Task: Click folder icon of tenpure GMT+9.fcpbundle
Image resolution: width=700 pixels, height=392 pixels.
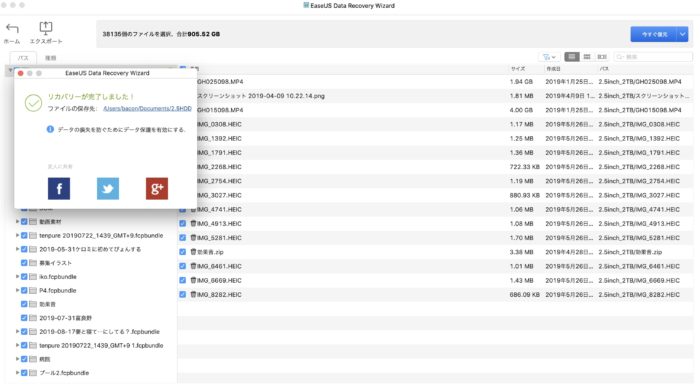Action: [x=33, y=235]
